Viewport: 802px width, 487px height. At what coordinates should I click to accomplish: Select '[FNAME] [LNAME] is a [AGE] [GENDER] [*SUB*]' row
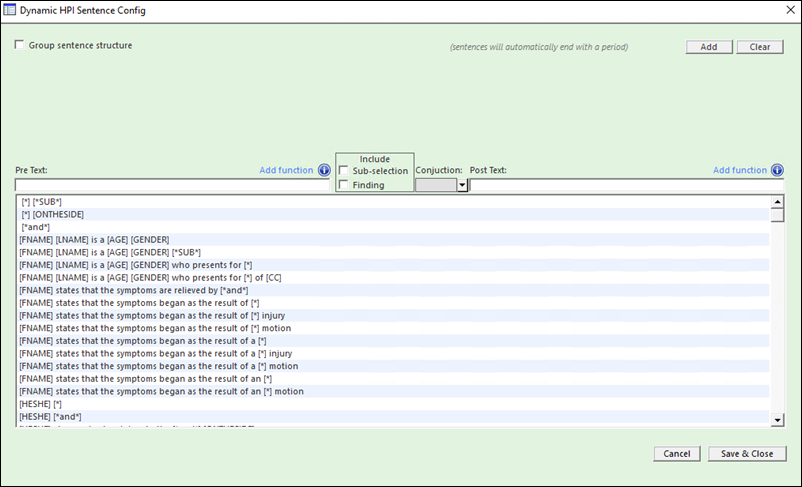point(393,252)
